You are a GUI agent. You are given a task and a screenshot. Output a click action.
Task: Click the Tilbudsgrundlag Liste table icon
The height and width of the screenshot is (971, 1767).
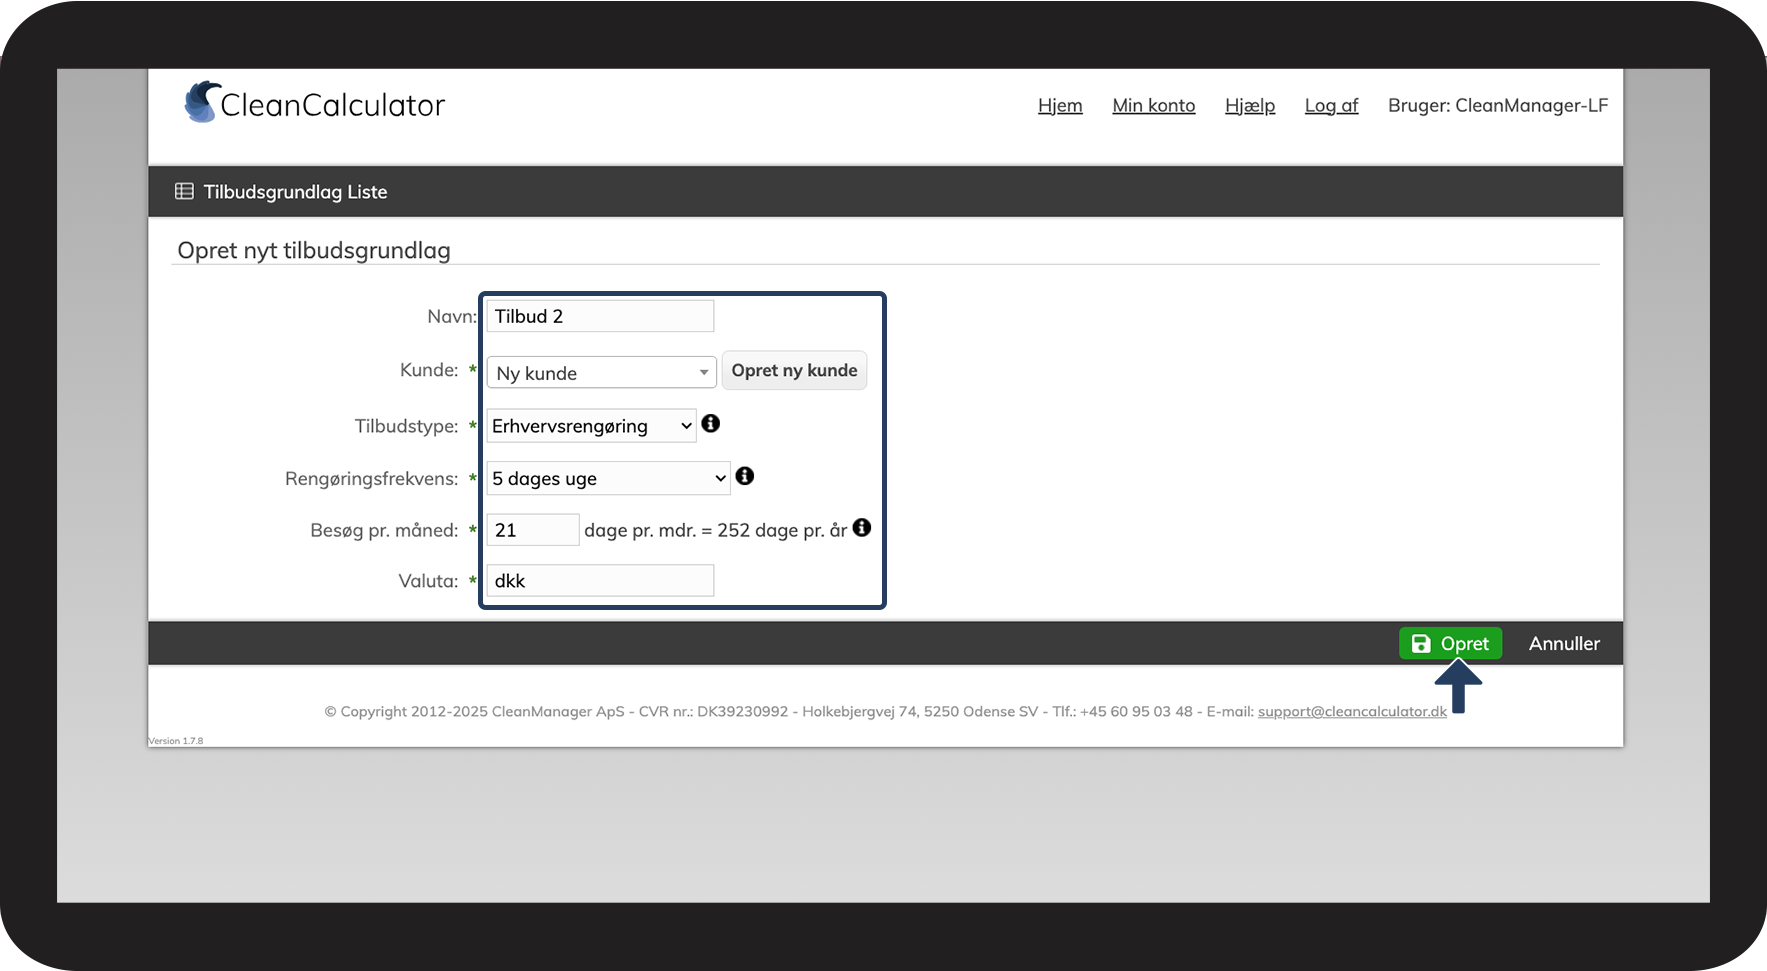coord(184,191)
